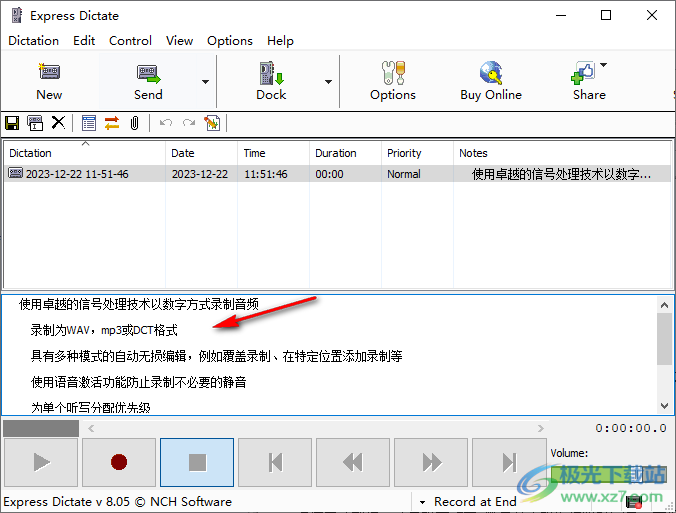Click the Rewind button
The width and height of the screenshot is (676, 513).
[353, 463]
